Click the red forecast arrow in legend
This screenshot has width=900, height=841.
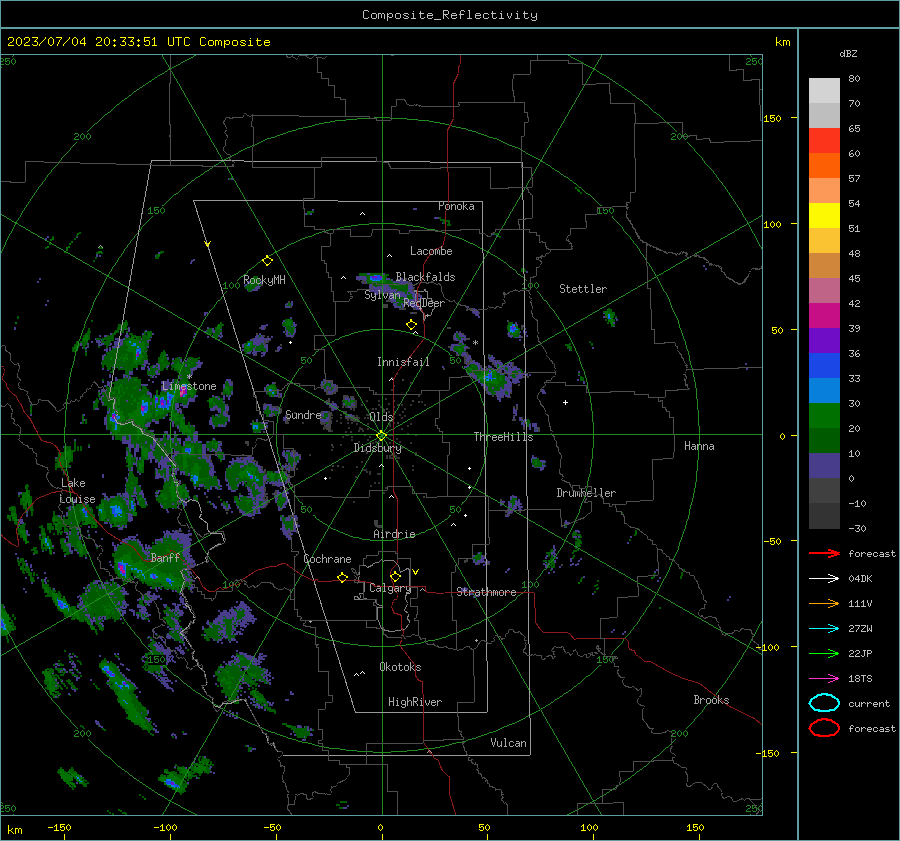(824, 553)
